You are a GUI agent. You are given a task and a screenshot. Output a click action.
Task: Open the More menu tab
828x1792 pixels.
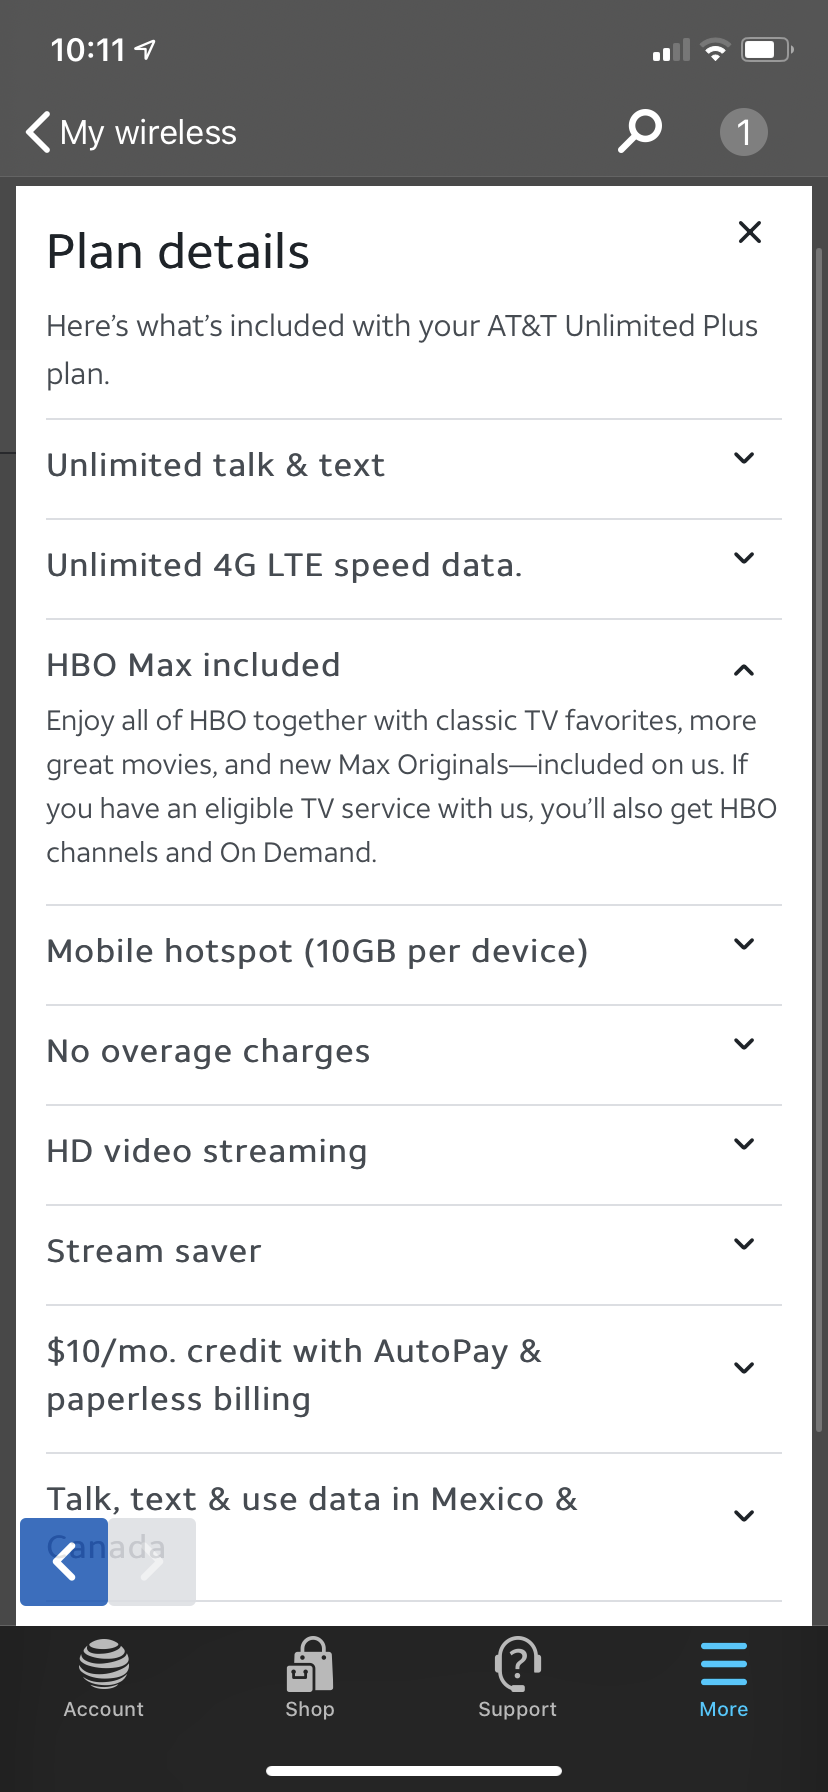pyautogui.click(x=724, y=1680)
